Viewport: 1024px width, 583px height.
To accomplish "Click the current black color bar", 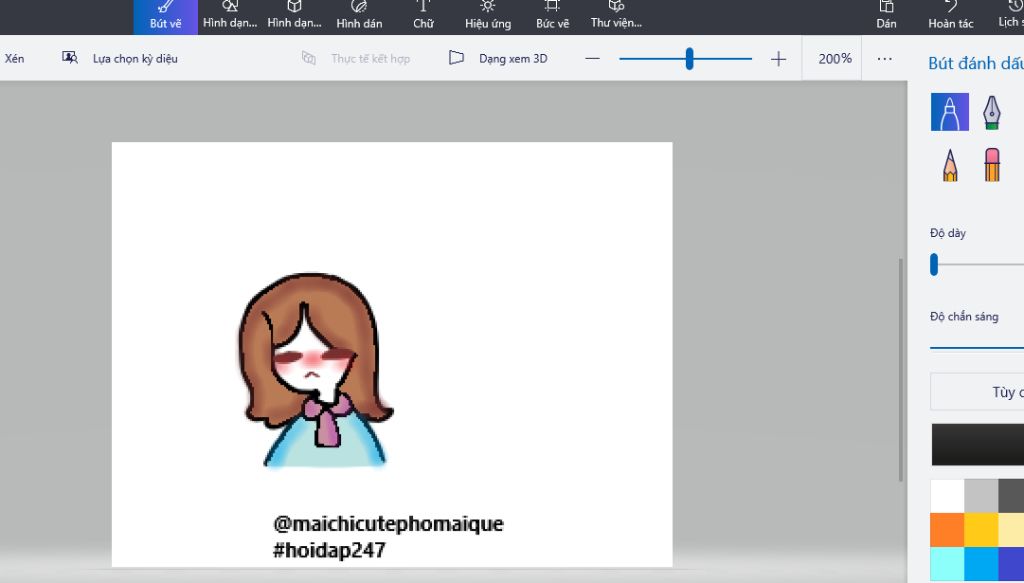I will 978,445.
